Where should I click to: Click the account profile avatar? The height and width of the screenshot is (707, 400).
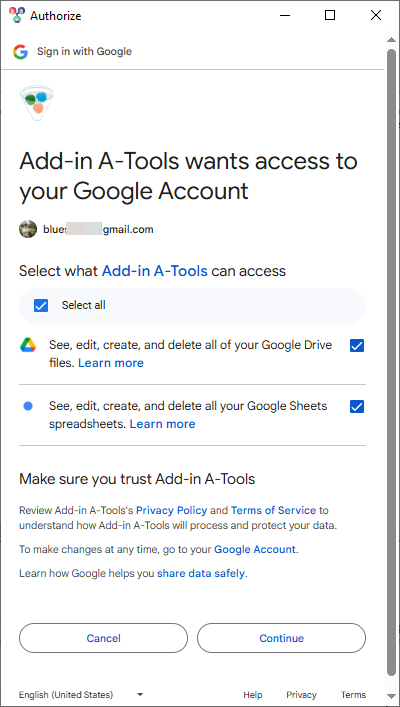pos(28,229)
